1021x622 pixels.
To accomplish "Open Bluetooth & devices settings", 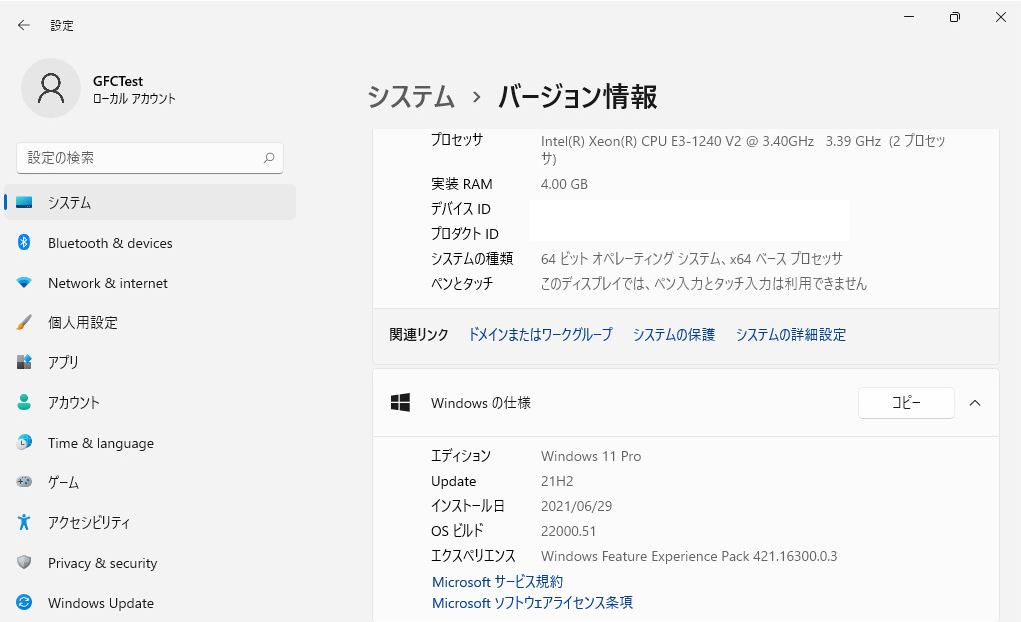I will (150, 243).
